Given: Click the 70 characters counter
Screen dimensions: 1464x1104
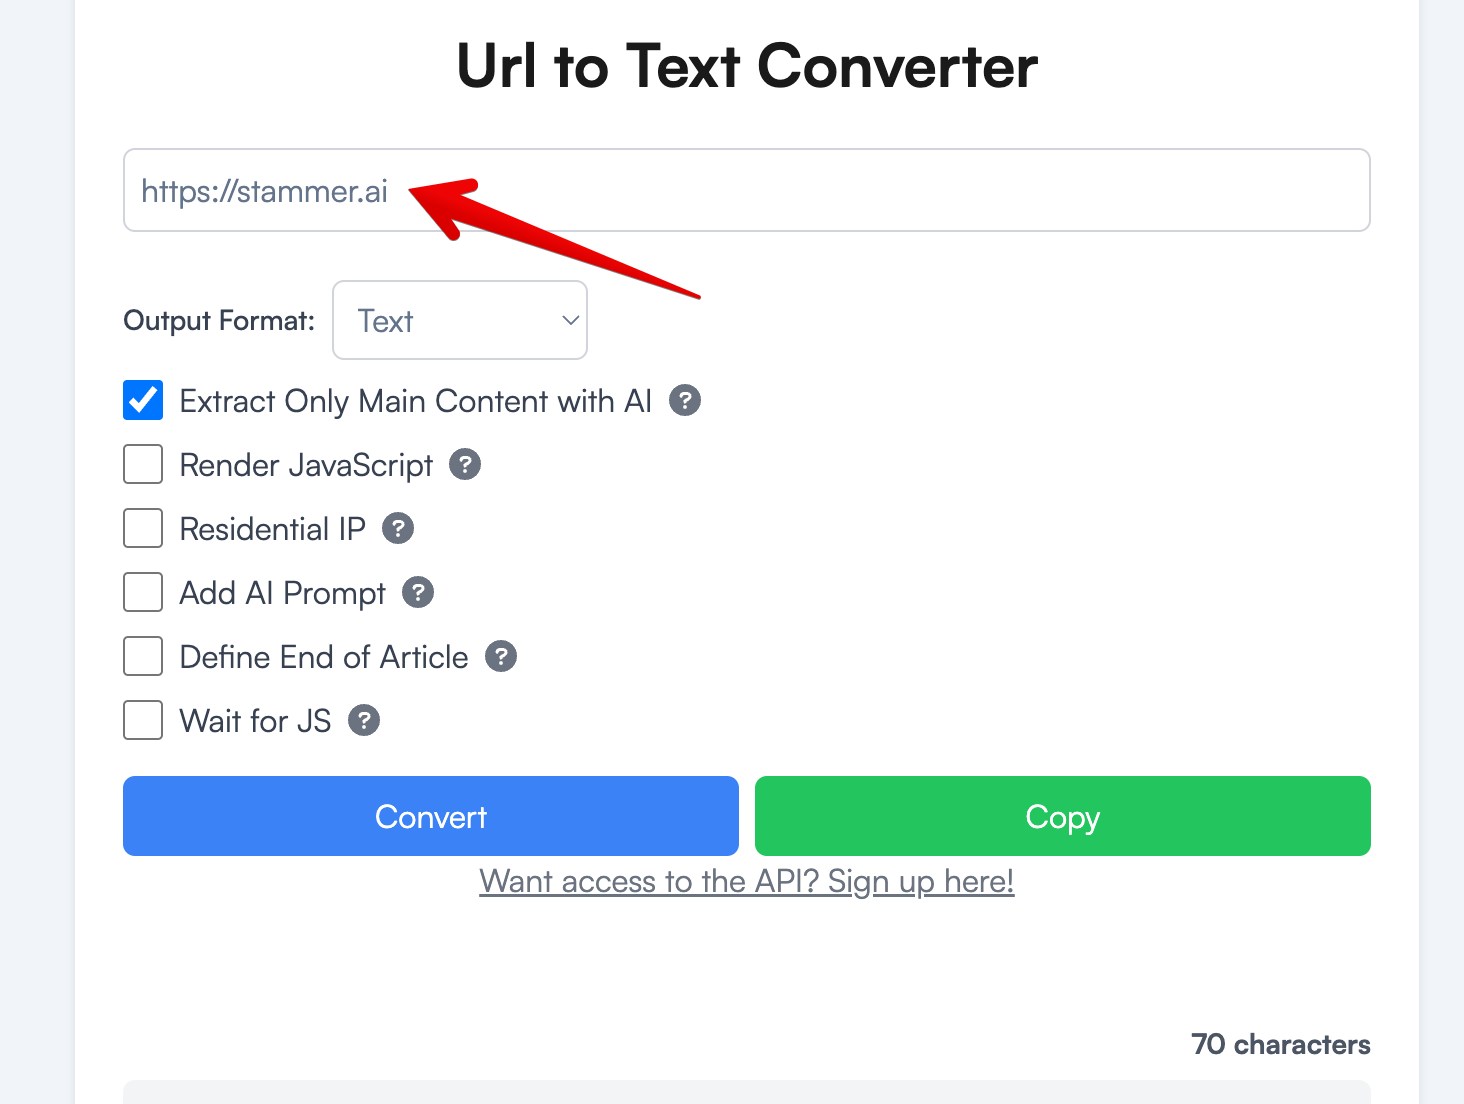Looking at the screenshot, I should tap(1280, 1044).
